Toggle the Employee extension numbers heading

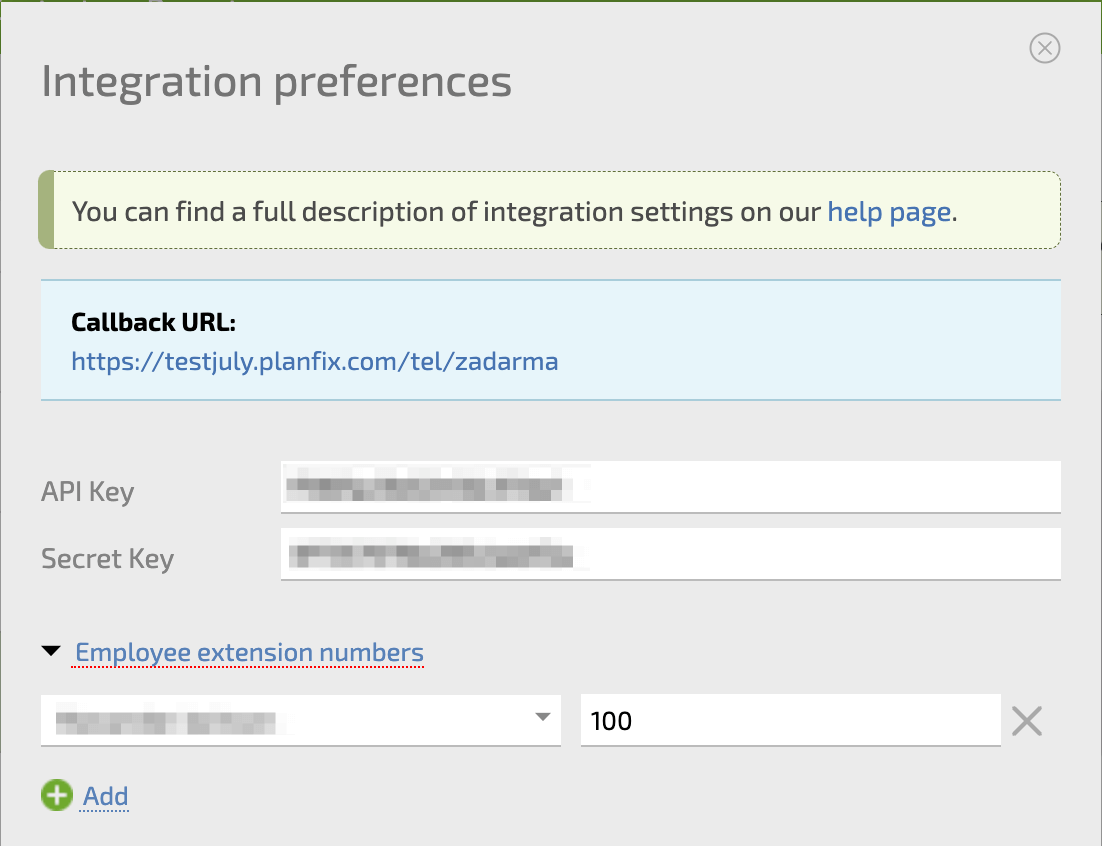[249, 653]
